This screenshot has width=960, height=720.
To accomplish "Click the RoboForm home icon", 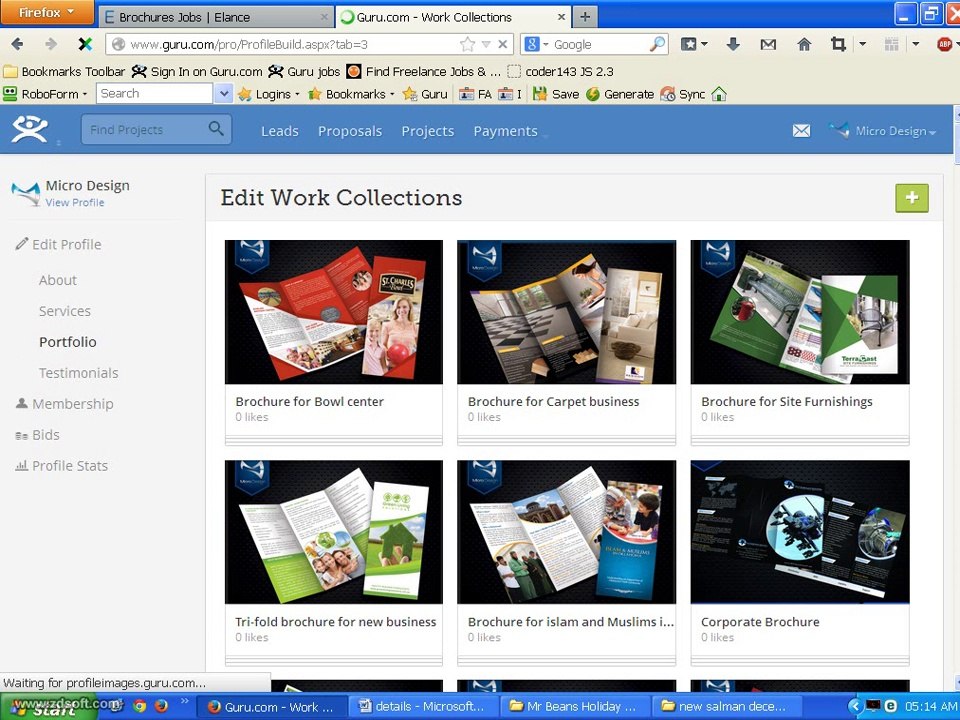I will pyautogui.click(x=719, y=94).
